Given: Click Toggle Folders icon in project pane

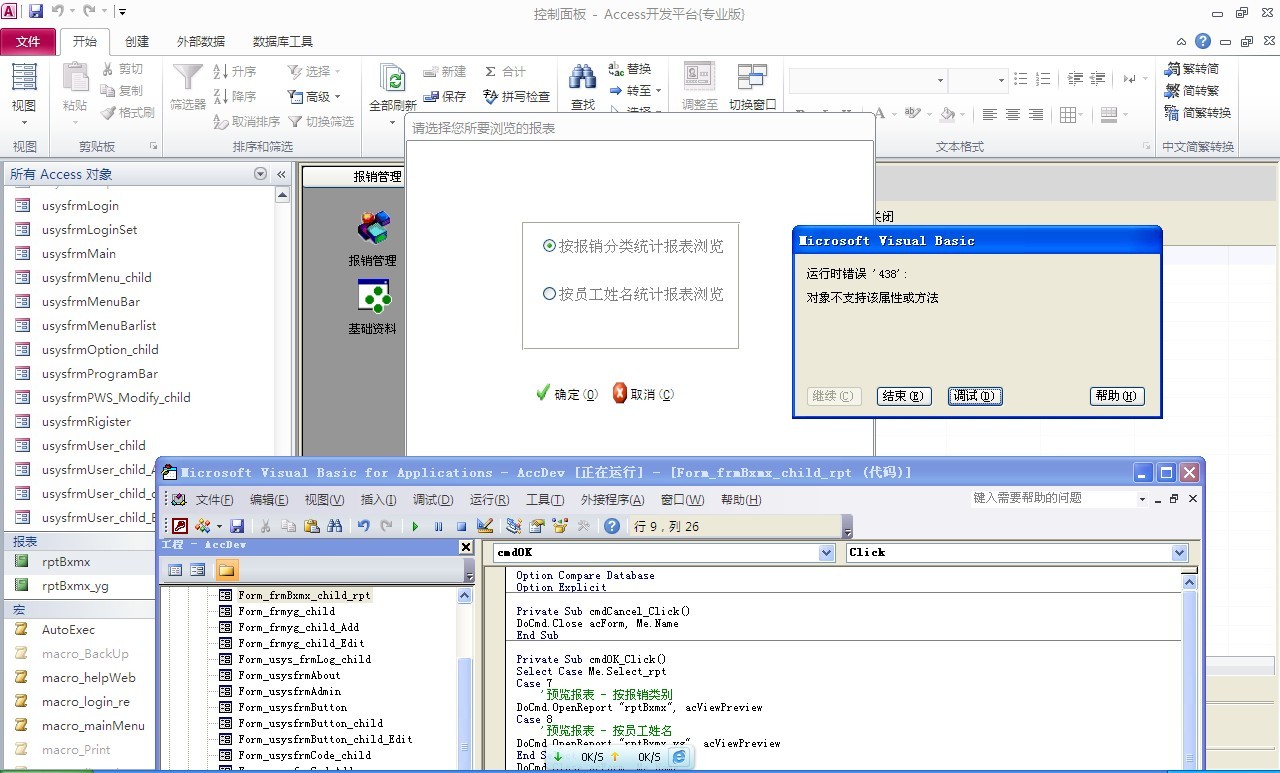Looking at the screenshot, I should pos(226,570).
